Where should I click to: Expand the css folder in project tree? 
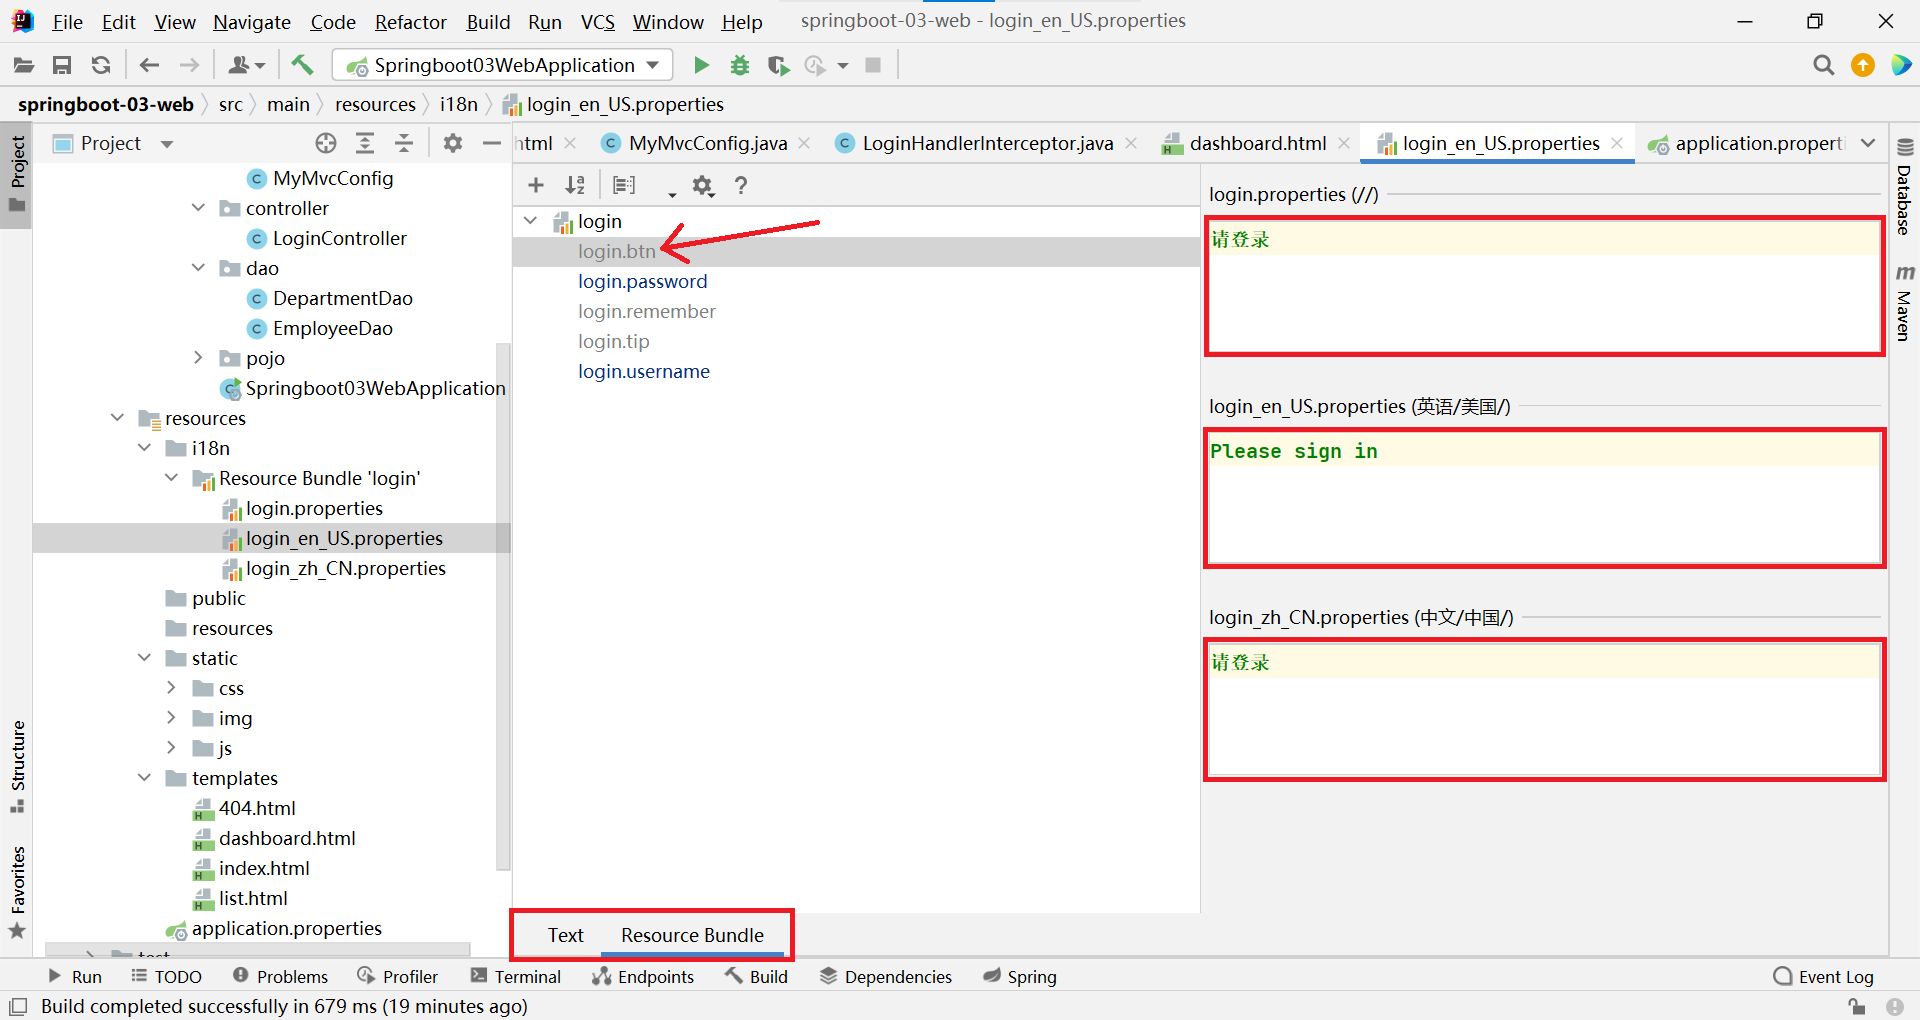[171, 688]
